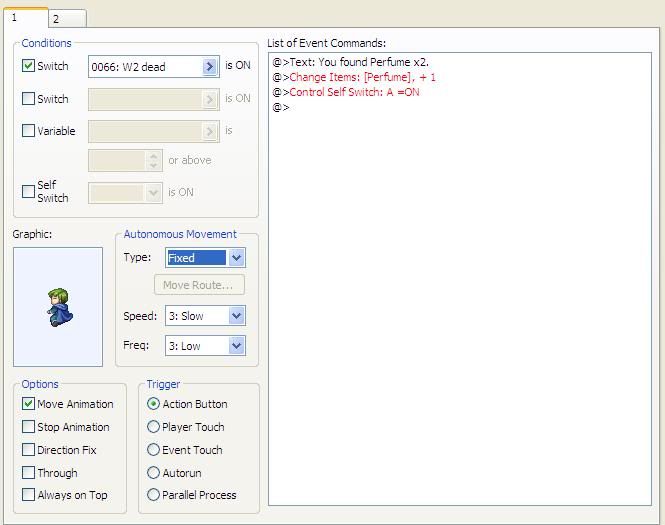
Task: Switch to event page tab 2
Action: coord(67,18)
